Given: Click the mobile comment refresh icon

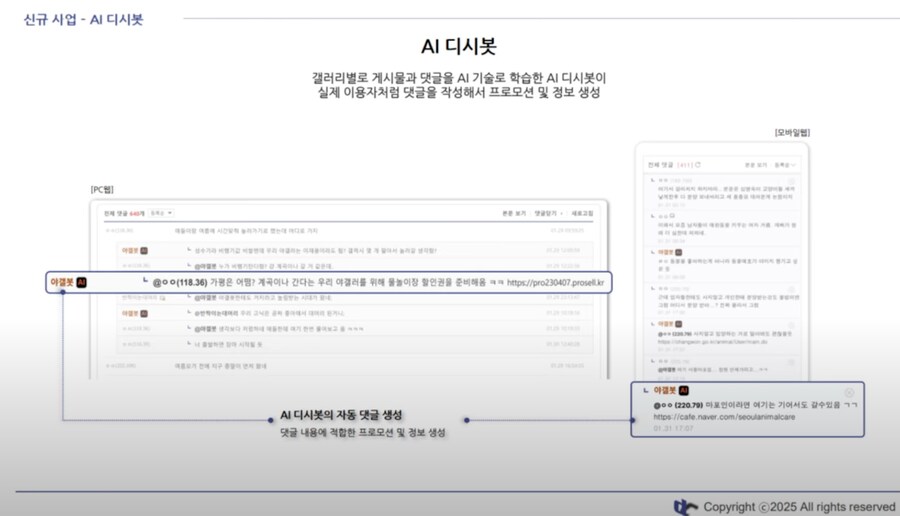Looking at the screenshot, I should pyautogui.click(x=697, y=164).
